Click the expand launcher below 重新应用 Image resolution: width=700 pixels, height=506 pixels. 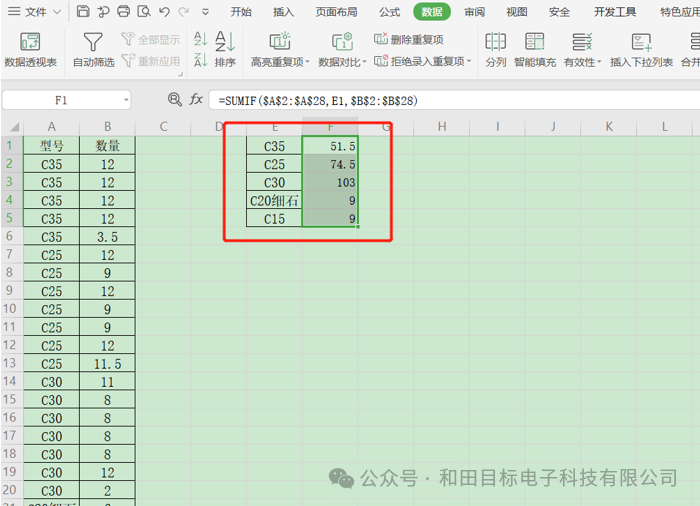click(x=180, y=74)
